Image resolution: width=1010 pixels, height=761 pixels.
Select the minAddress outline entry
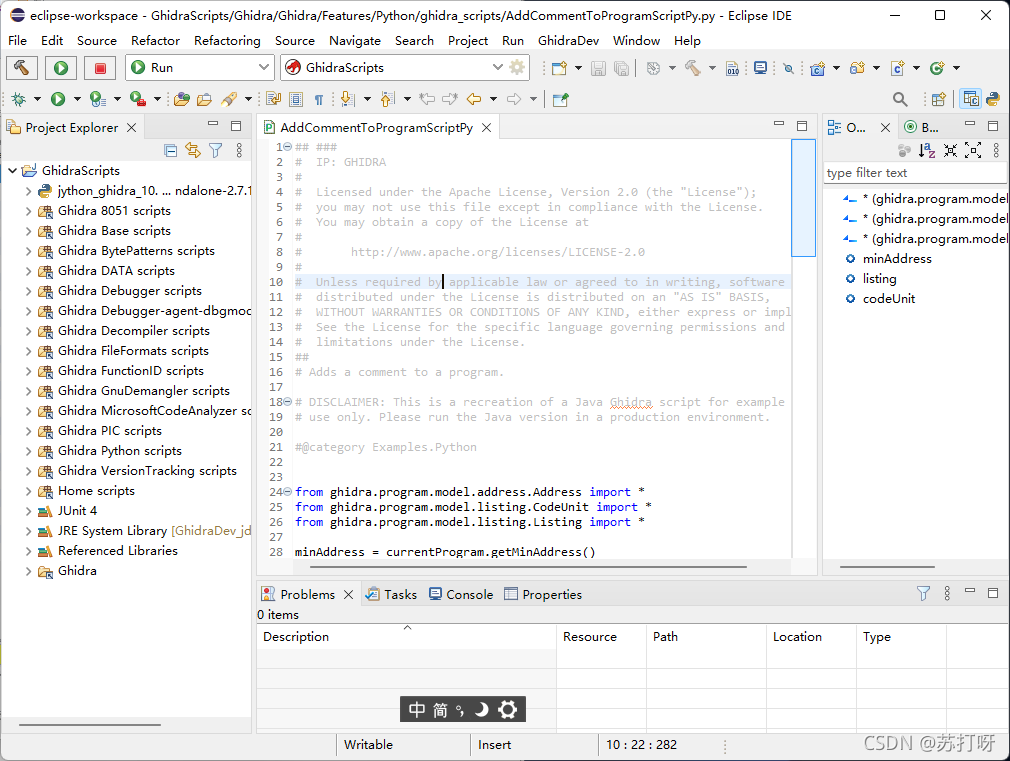tap(897, 258)
